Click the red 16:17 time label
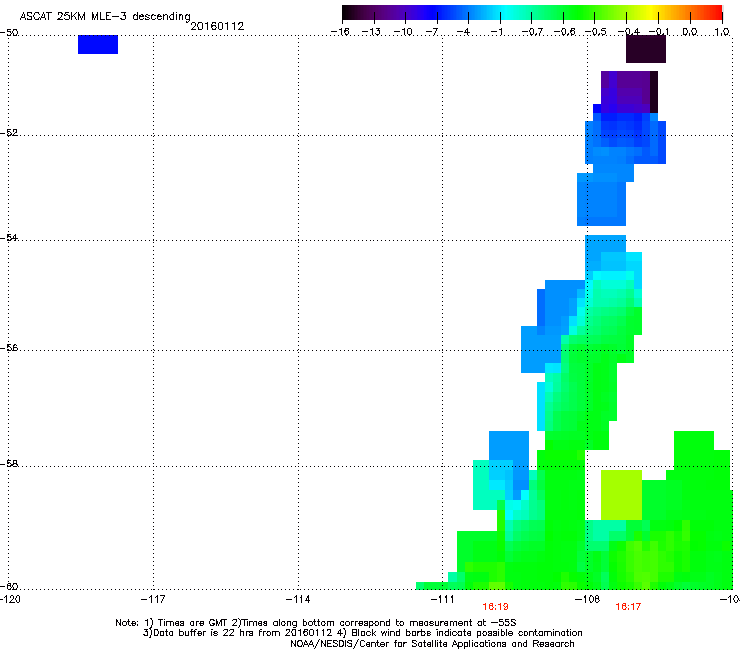 [x=628, y=607]
